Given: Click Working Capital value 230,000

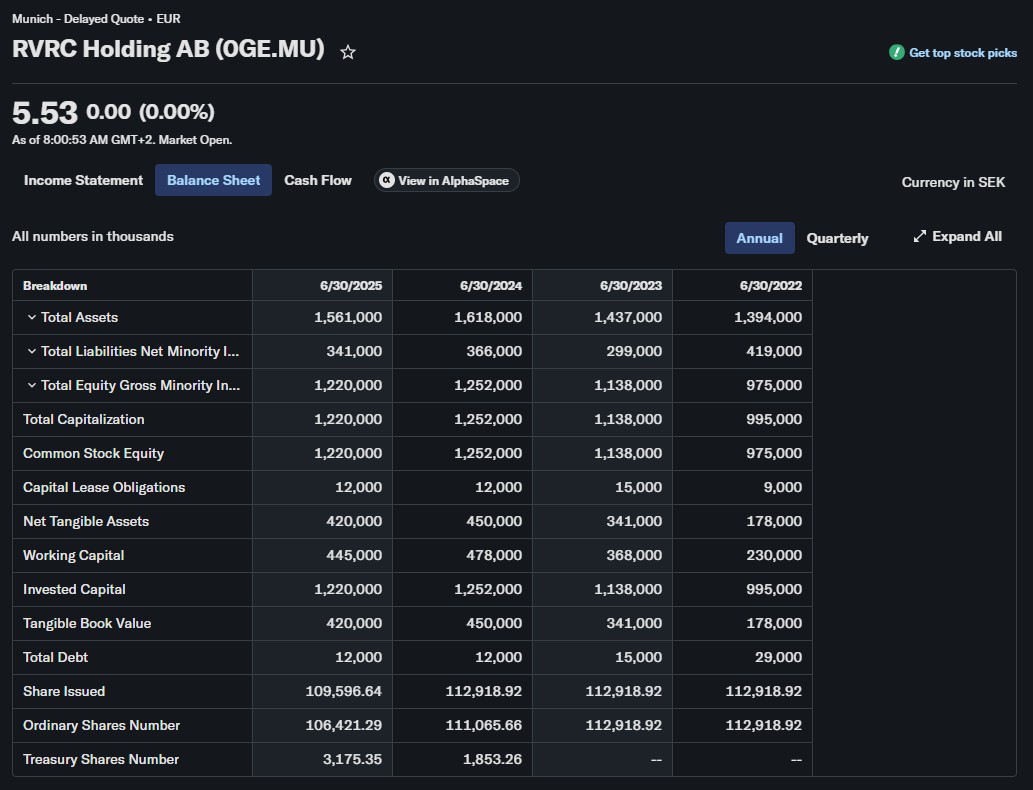Looking at the screenshot, I should [774, 555].
